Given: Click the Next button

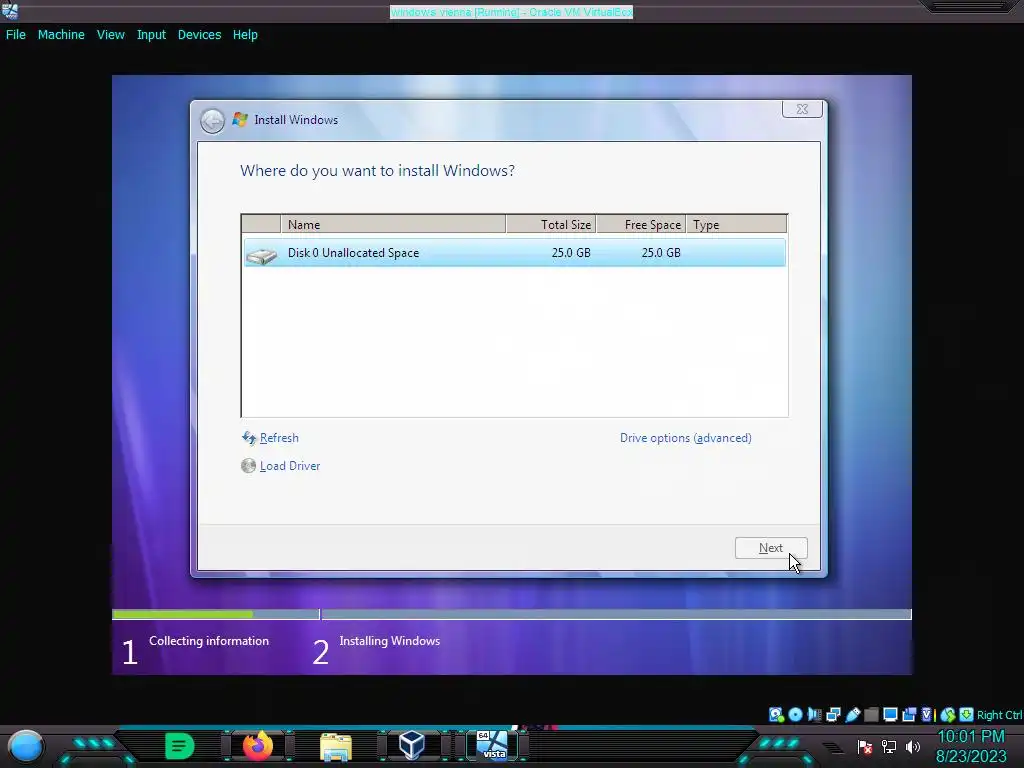Looking at the screenshot, I should (771, 548).
